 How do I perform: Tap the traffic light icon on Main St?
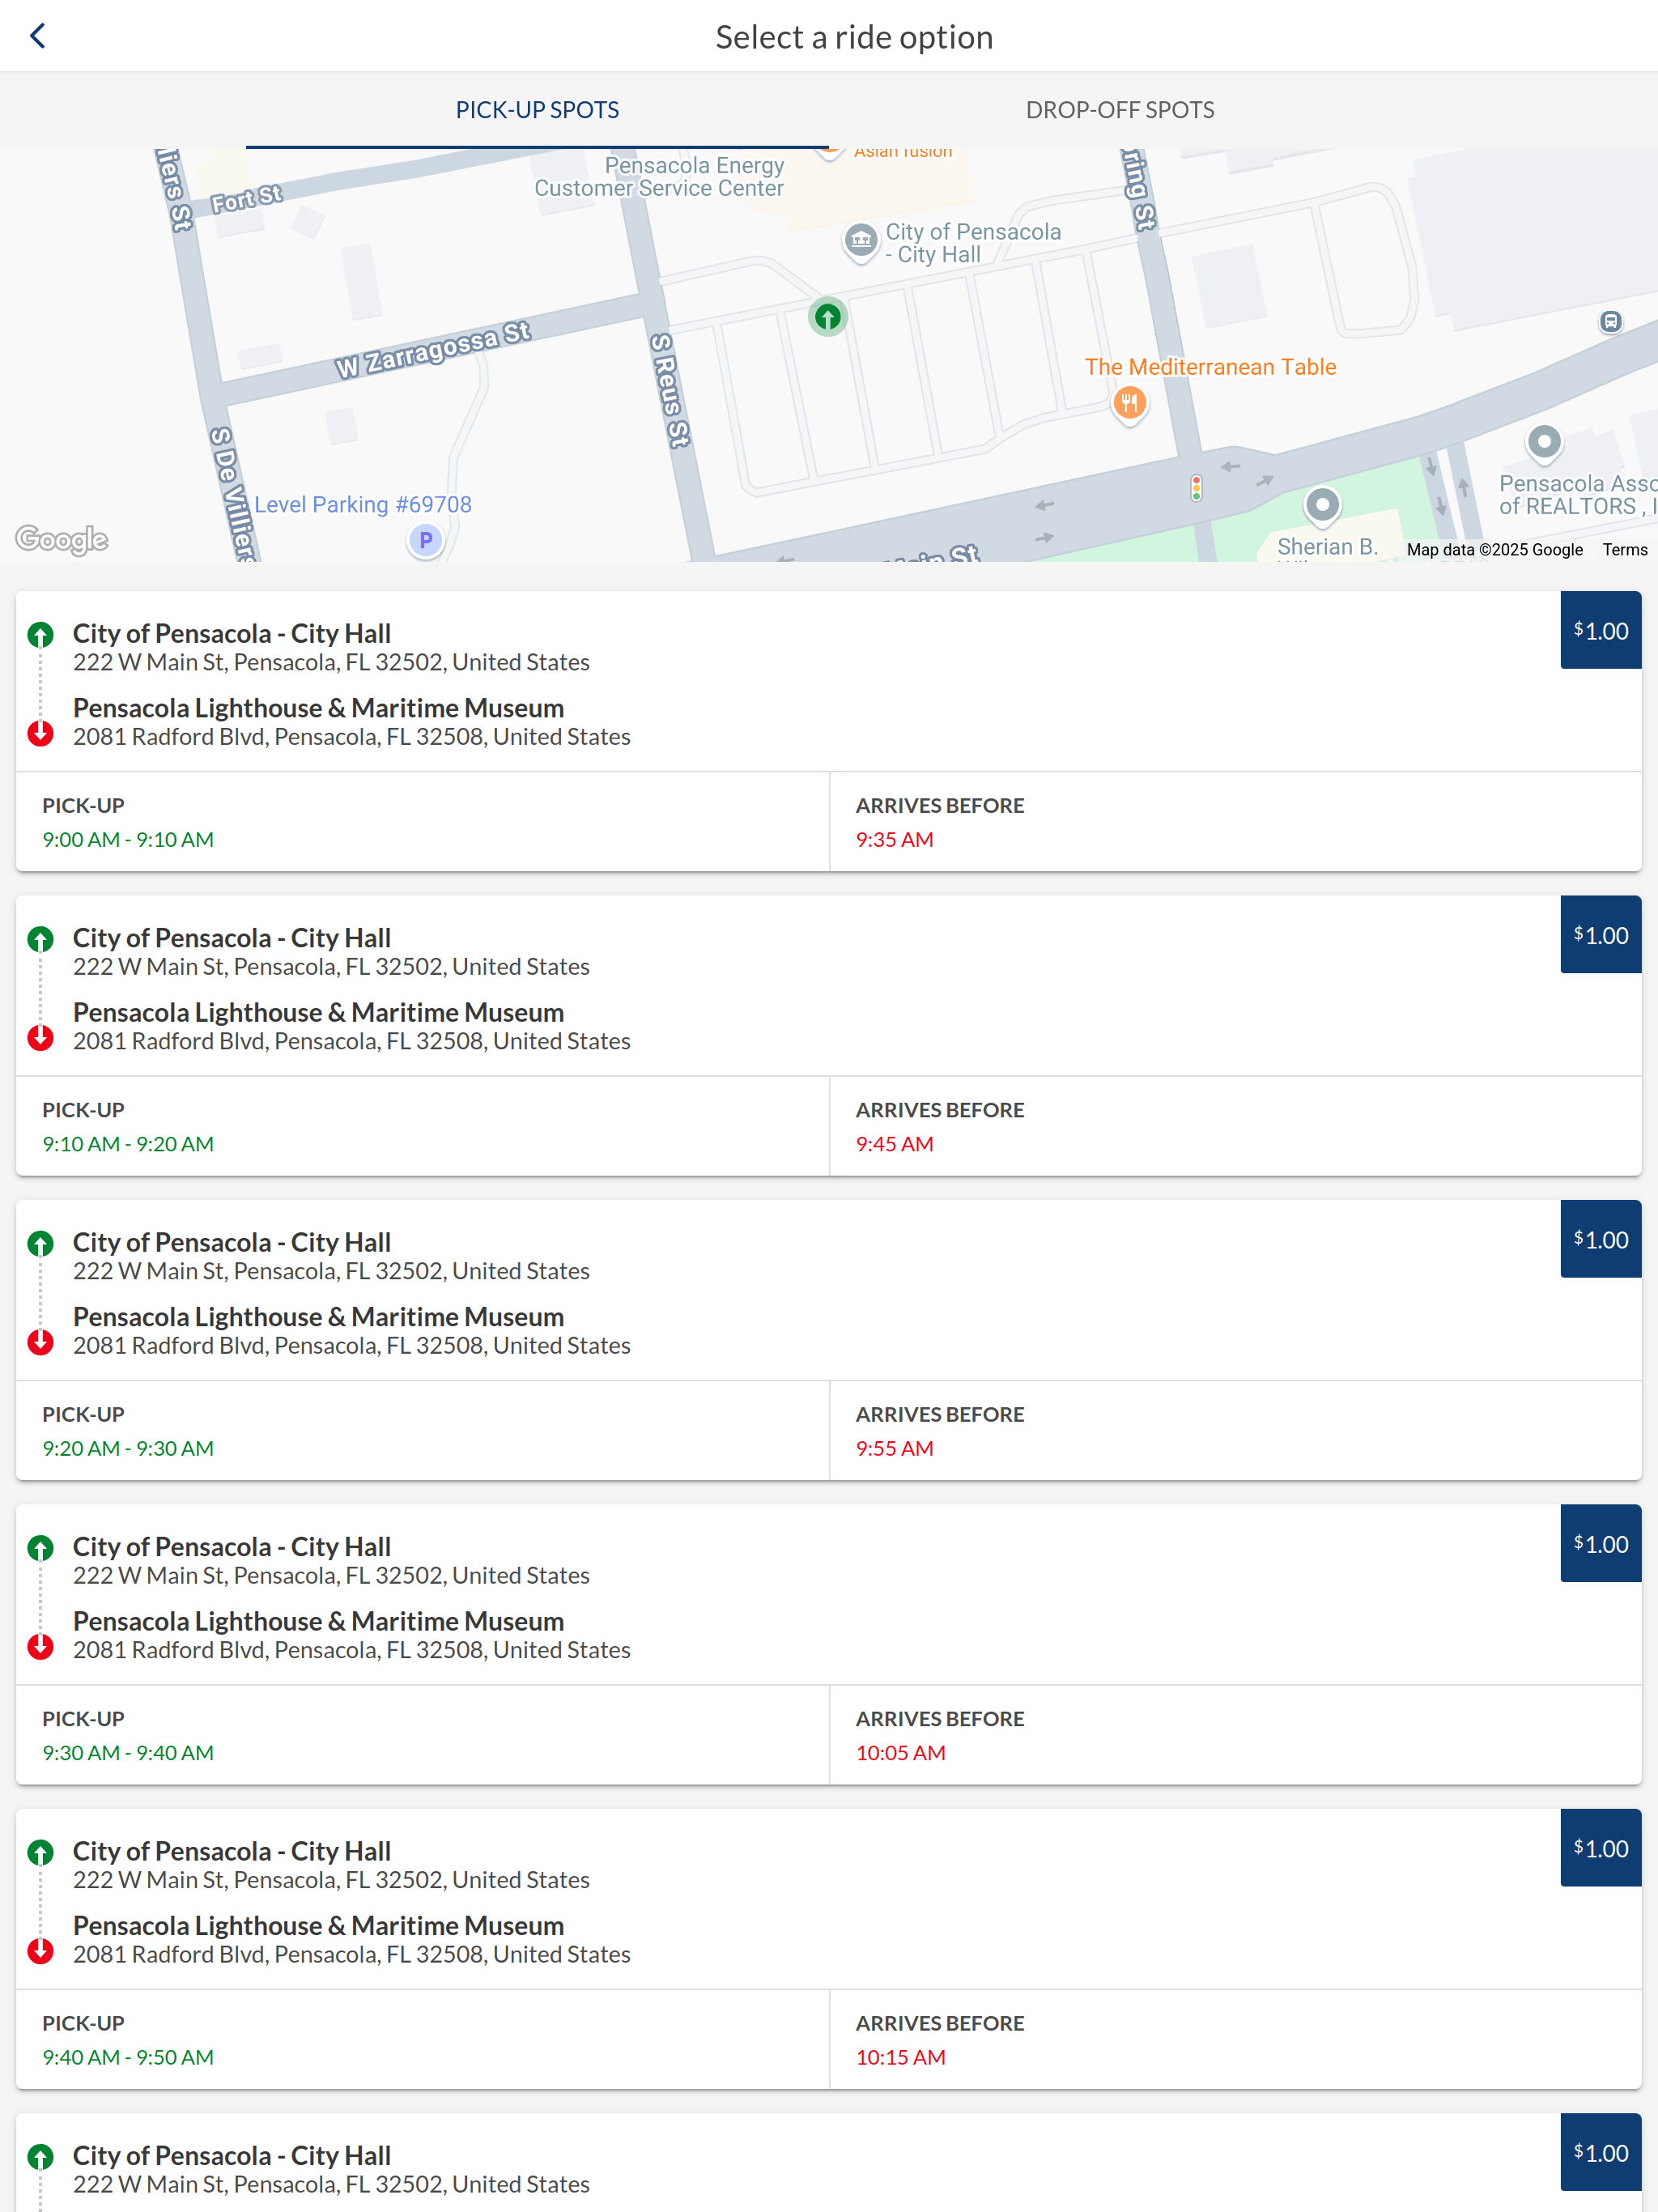[x=1196, y=488]
